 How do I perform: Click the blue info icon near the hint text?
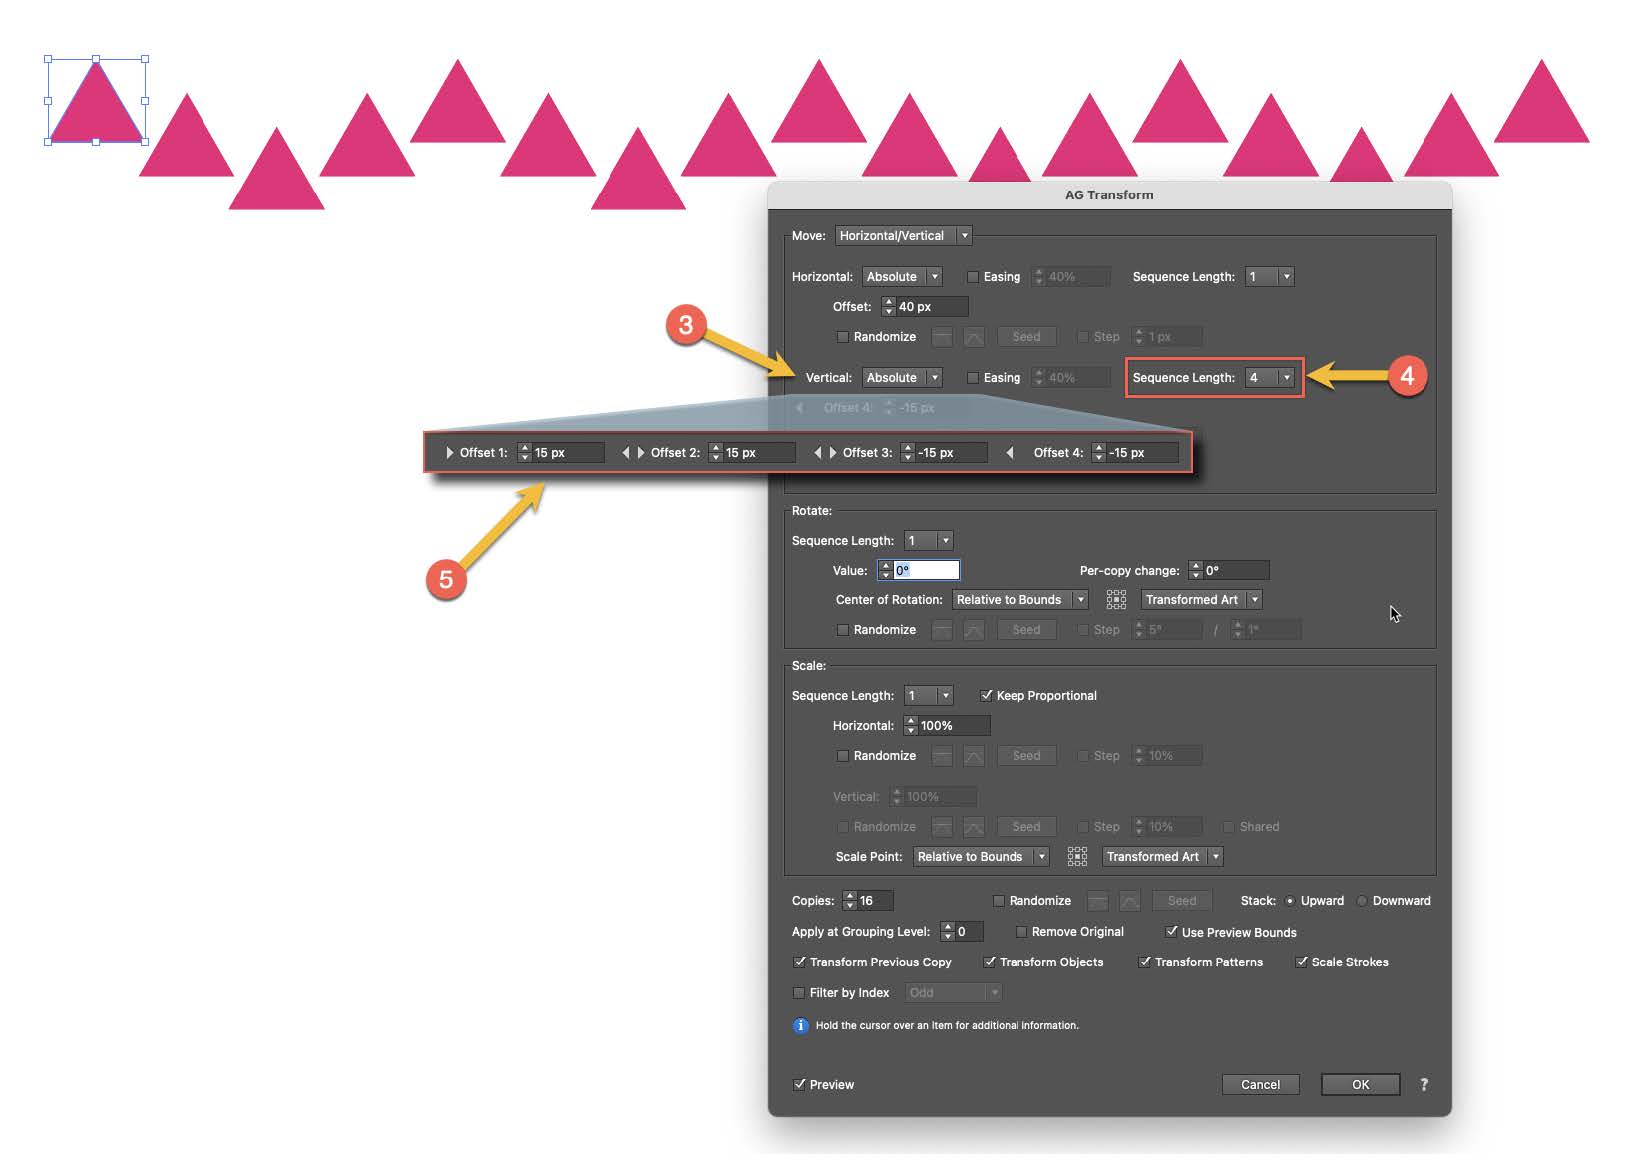(800, 1026)
